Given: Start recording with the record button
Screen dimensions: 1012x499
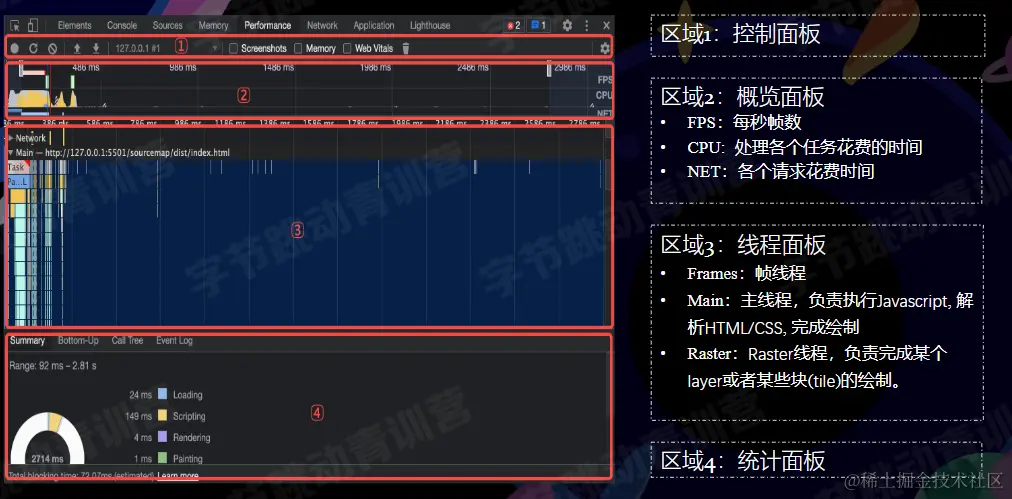Looking at the screenshot, I should [x=15, y=48].
